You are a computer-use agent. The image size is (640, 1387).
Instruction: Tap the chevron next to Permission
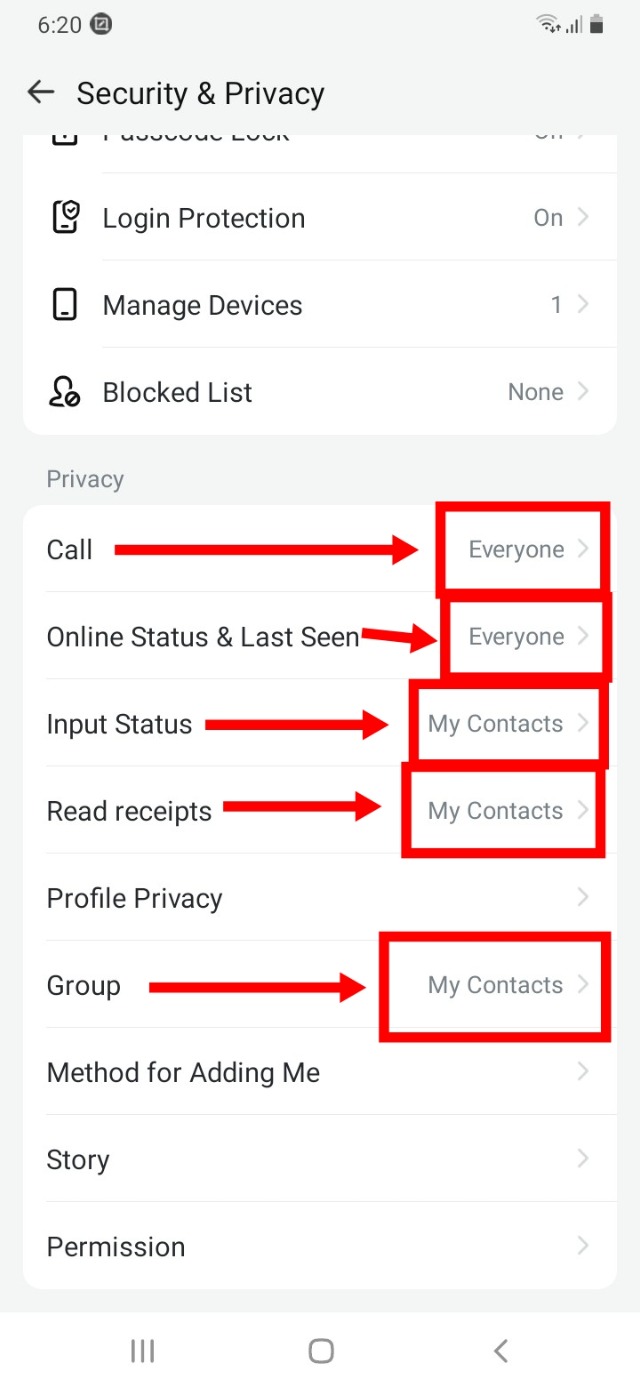(x=583, y=1246)
